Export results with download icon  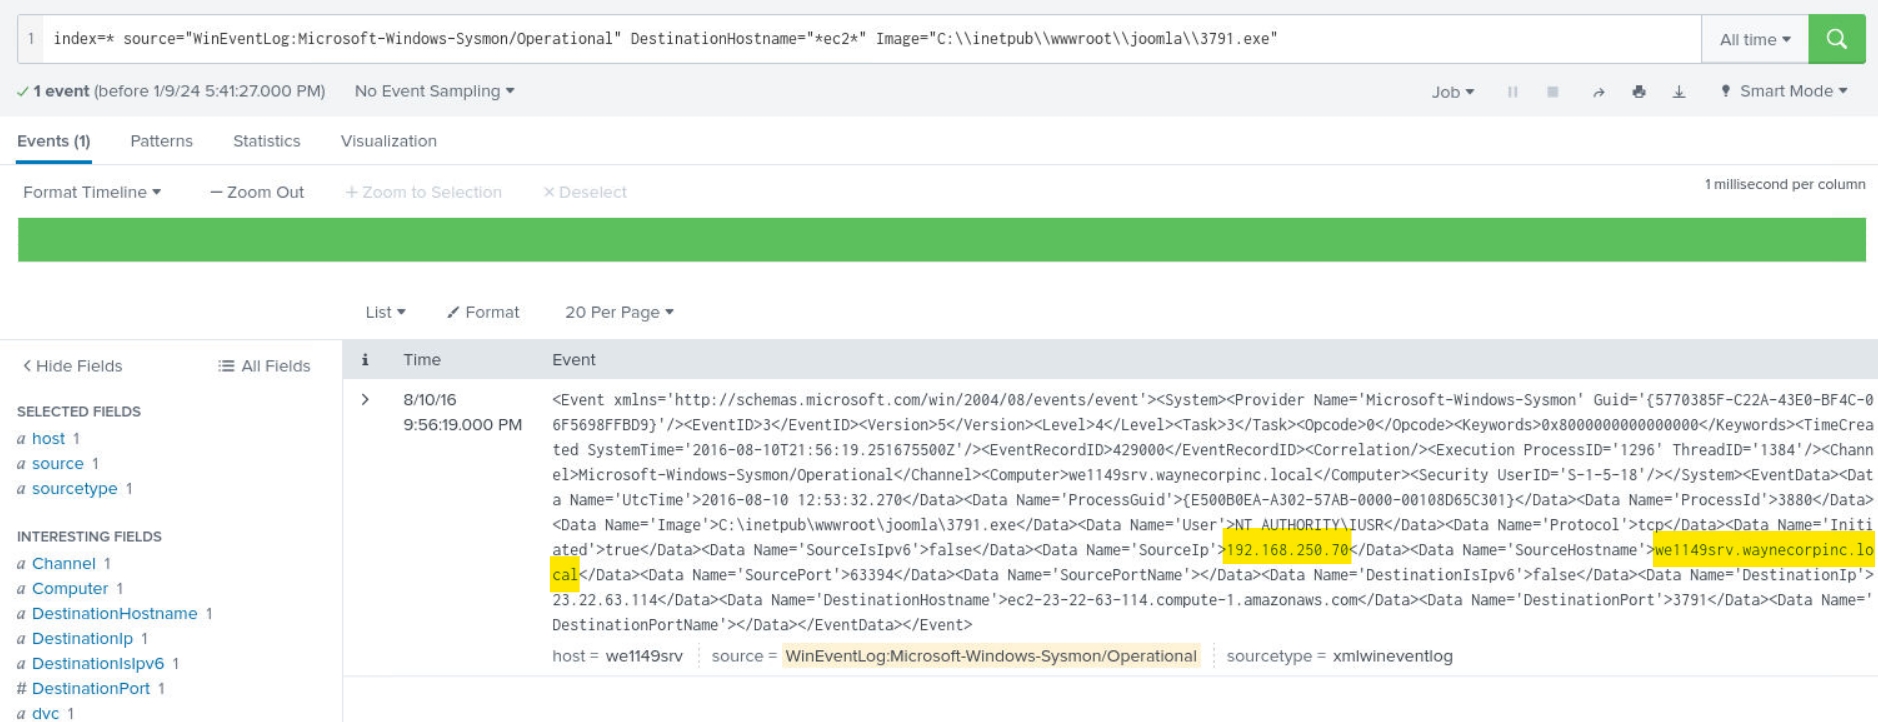tap(1679, 92)
